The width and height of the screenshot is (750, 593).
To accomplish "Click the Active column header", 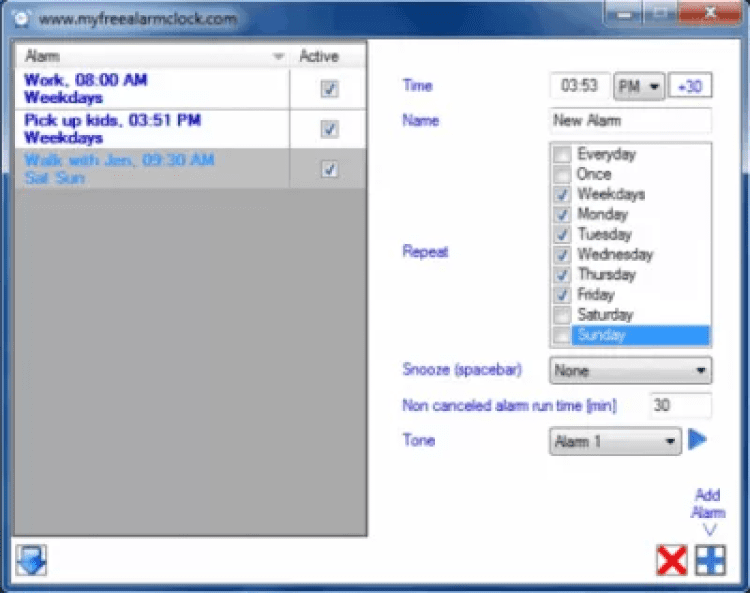I will 328,56.
